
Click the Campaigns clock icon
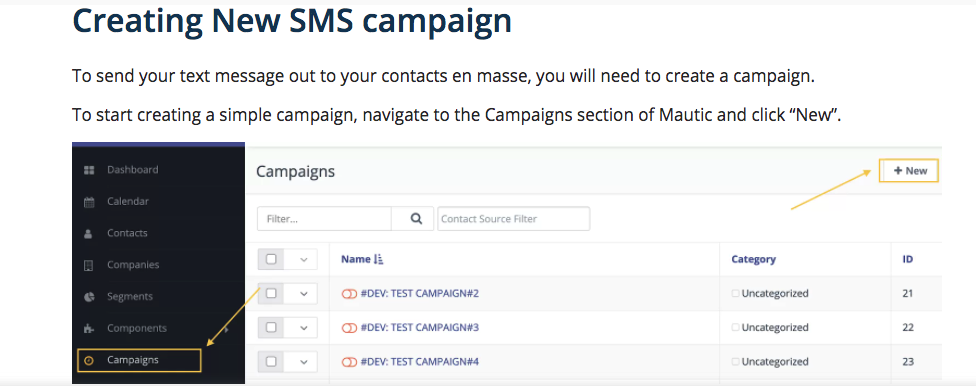89,360
